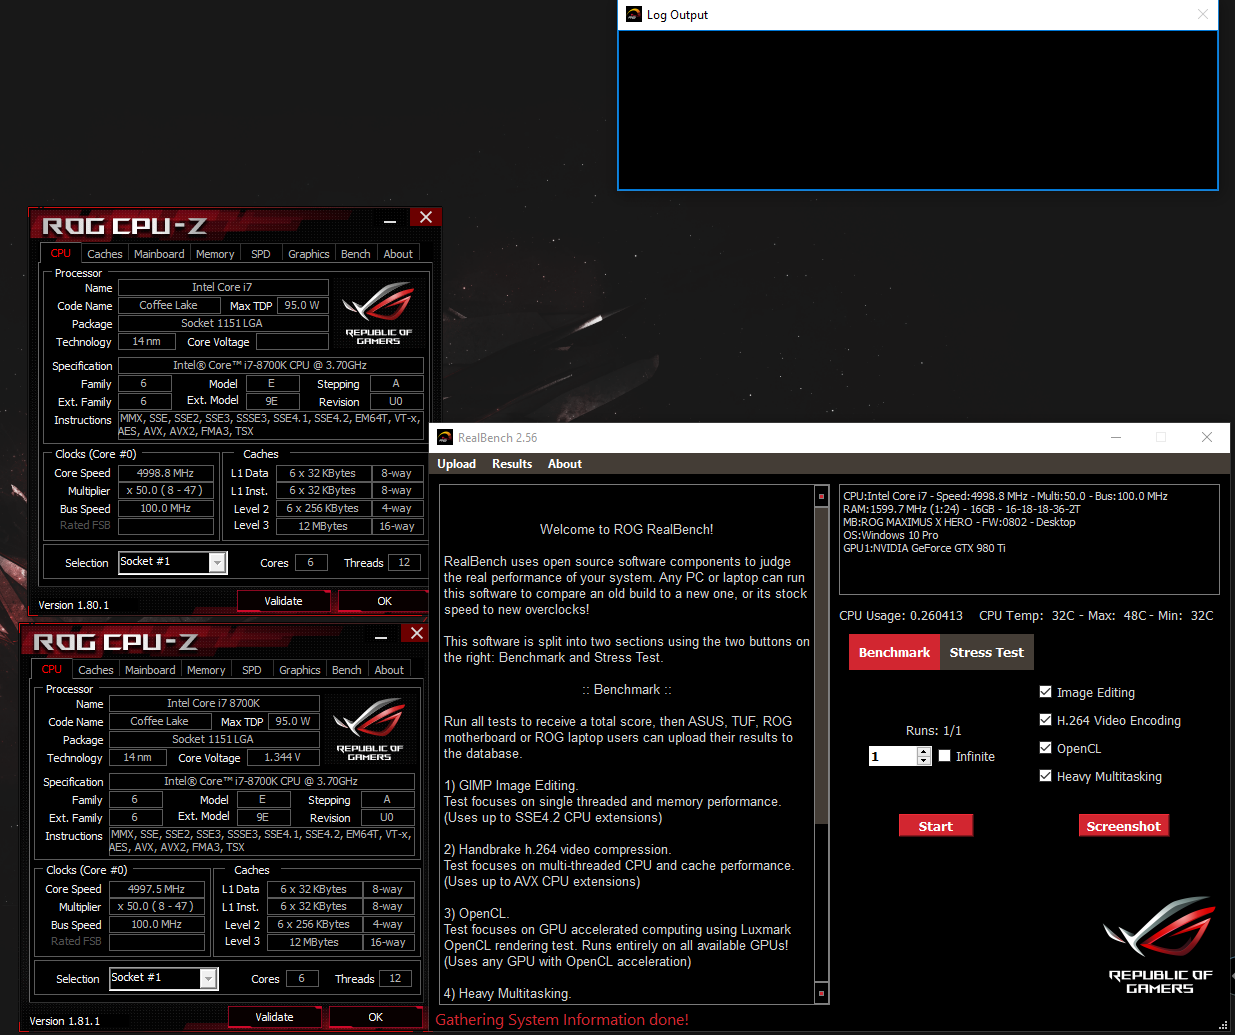Close the Log Output window
This screenshot has height=1035, width=1235.
coord(1203,14)
